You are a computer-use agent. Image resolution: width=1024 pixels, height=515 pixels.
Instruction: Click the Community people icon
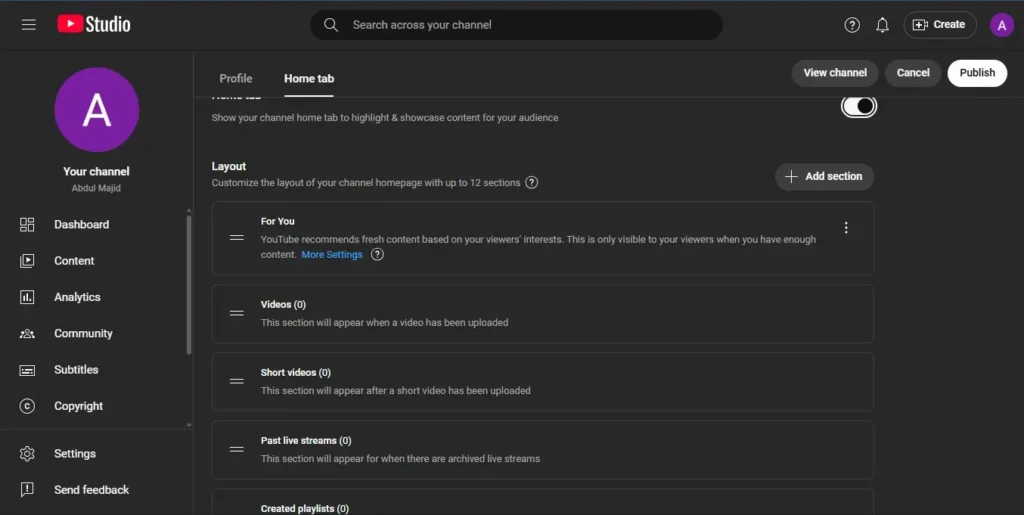tap(27, 334)
